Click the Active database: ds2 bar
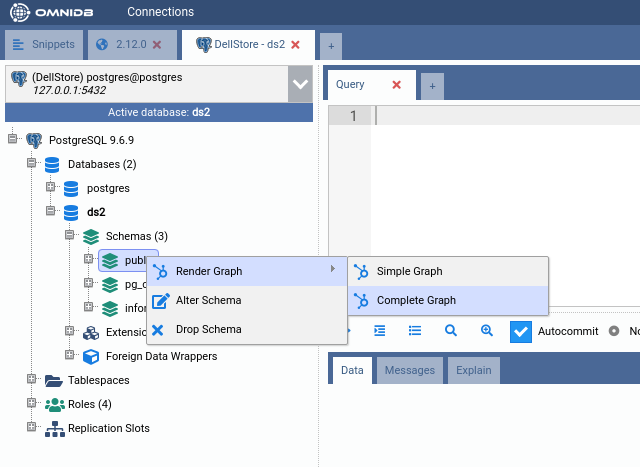 [x=159, y=112]
